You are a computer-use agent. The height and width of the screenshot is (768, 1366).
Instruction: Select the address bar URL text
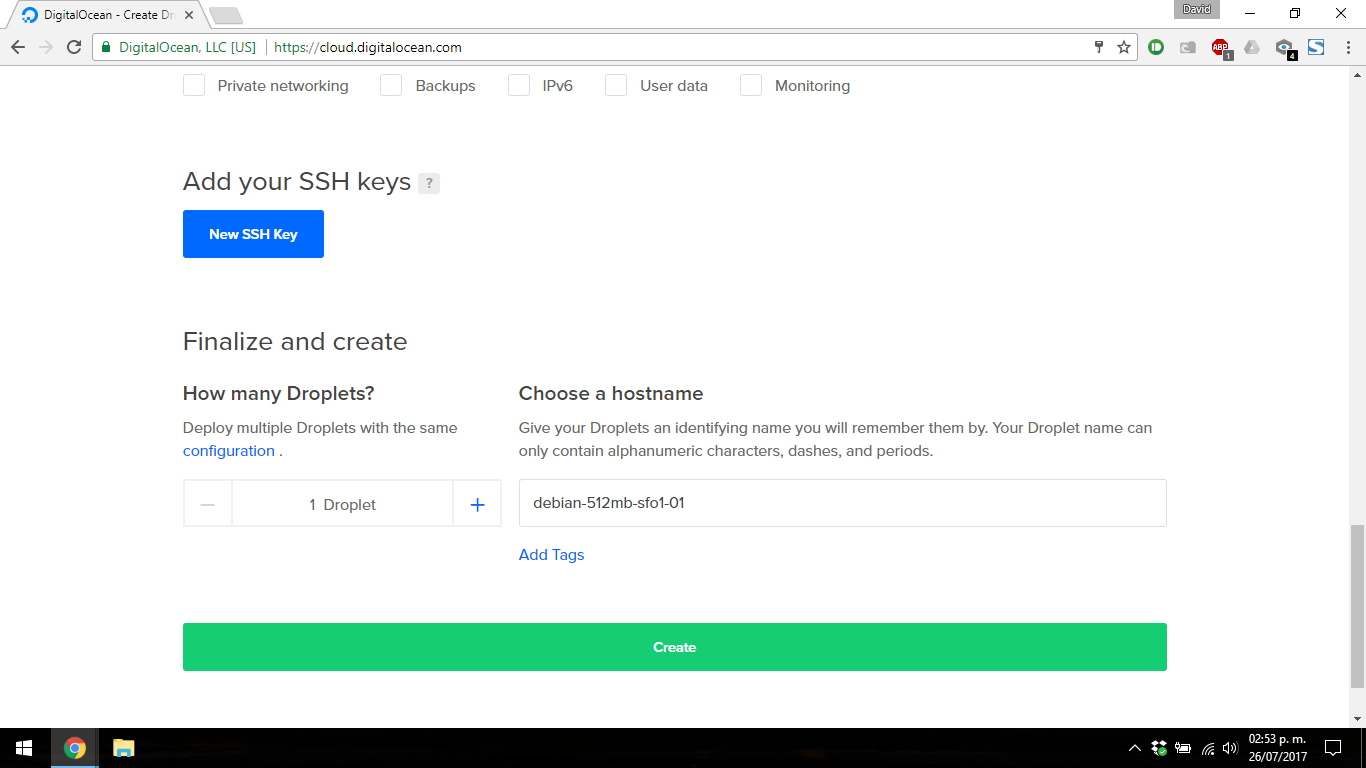point(368,47)
